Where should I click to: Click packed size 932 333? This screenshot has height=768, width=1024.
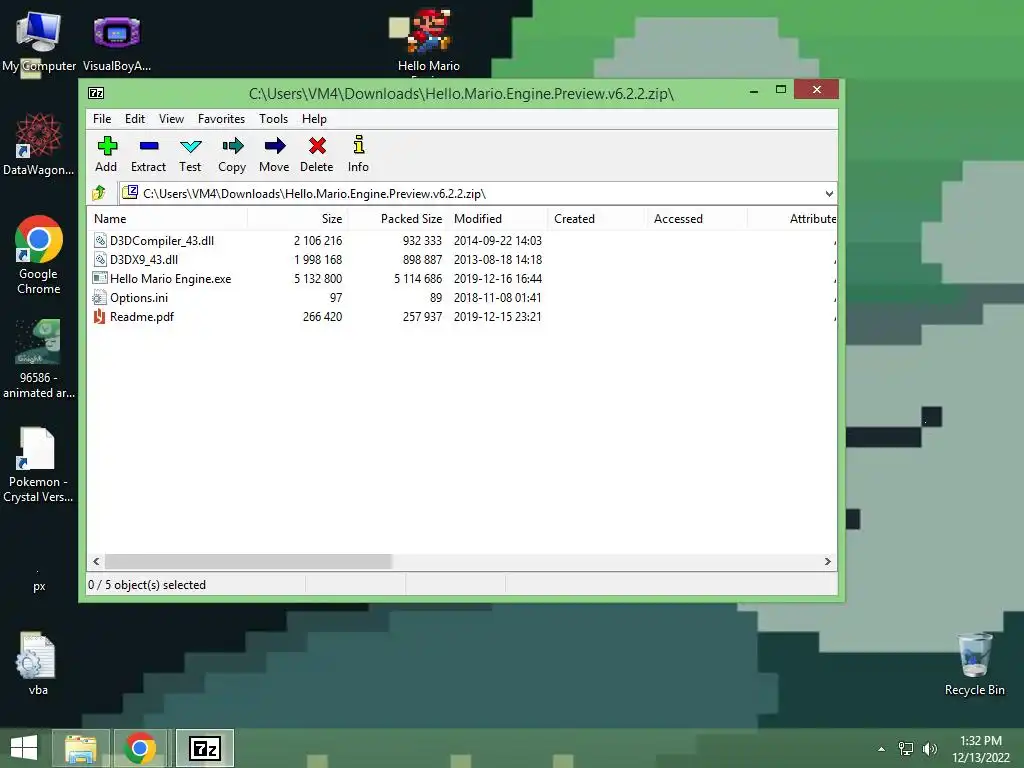click(423, 241)
